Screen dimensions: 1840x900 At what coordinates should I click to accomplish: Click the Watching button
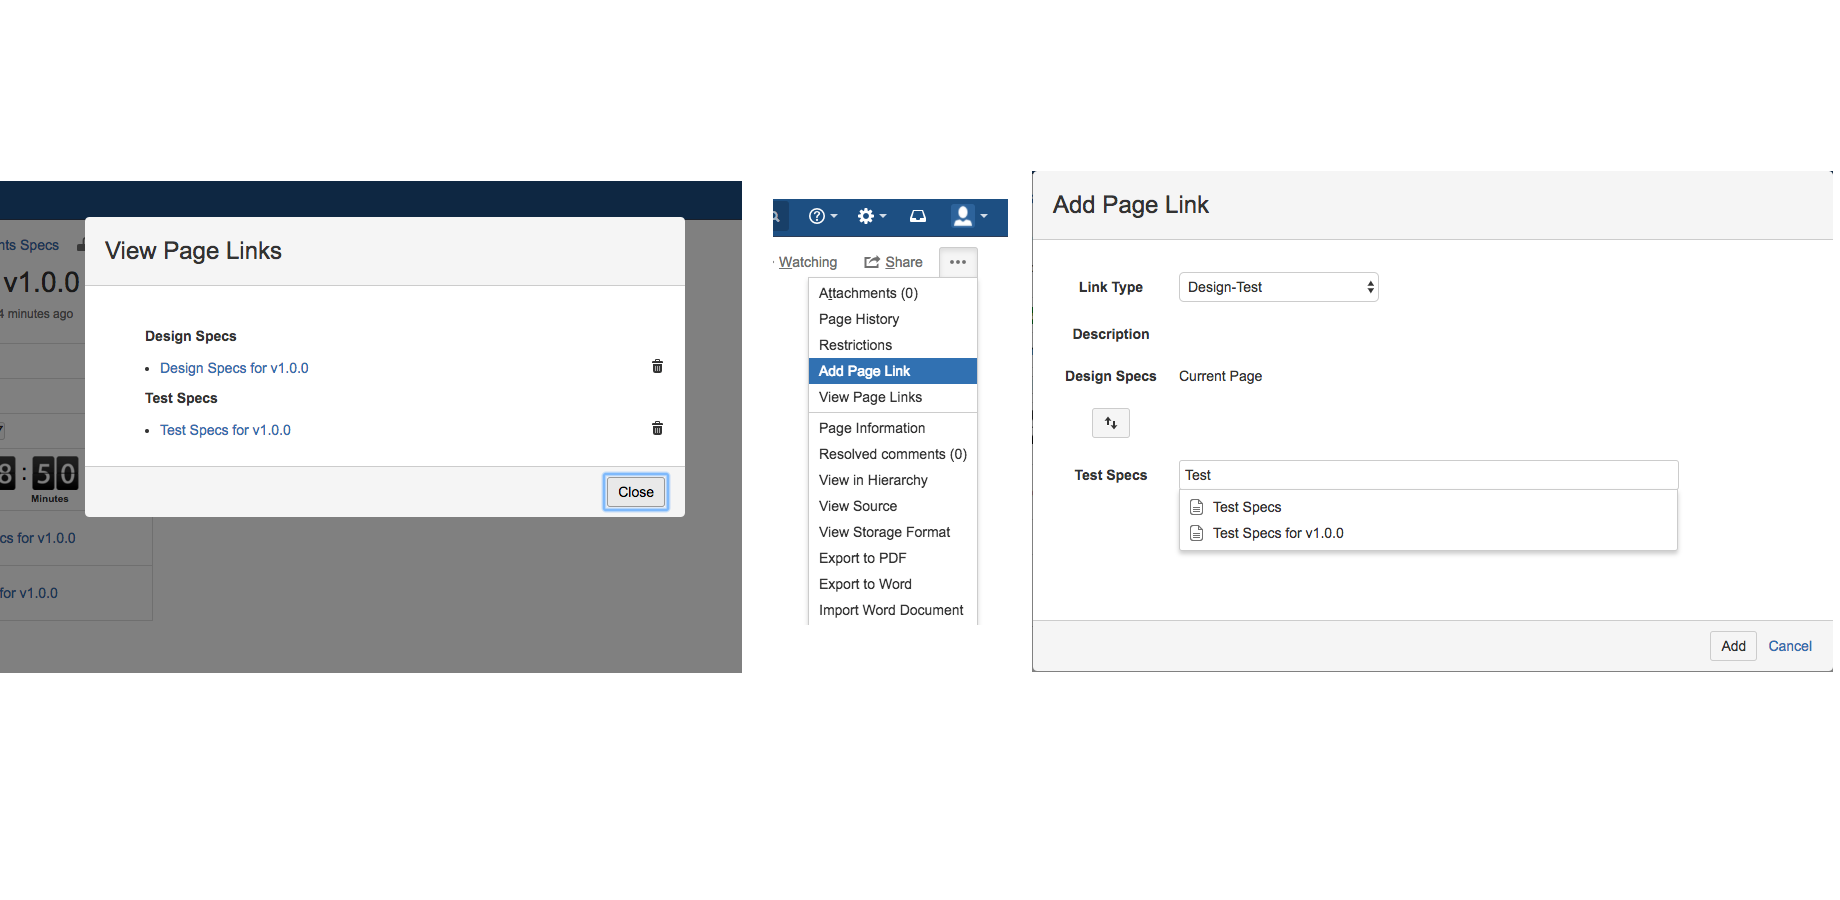point(808,262)
